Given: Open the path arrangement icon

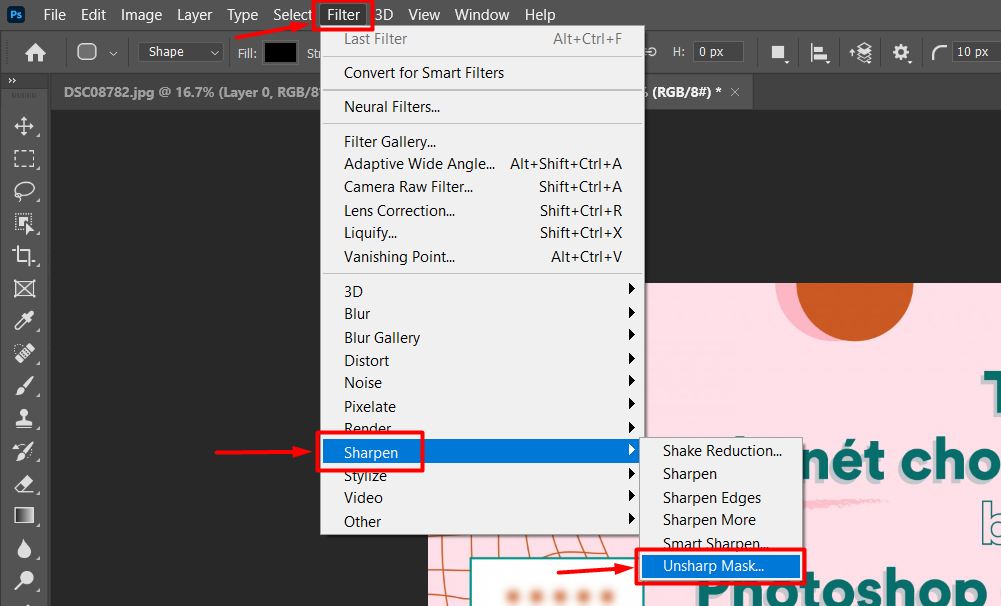Looking at the screenshot, I should coord(861,52).
